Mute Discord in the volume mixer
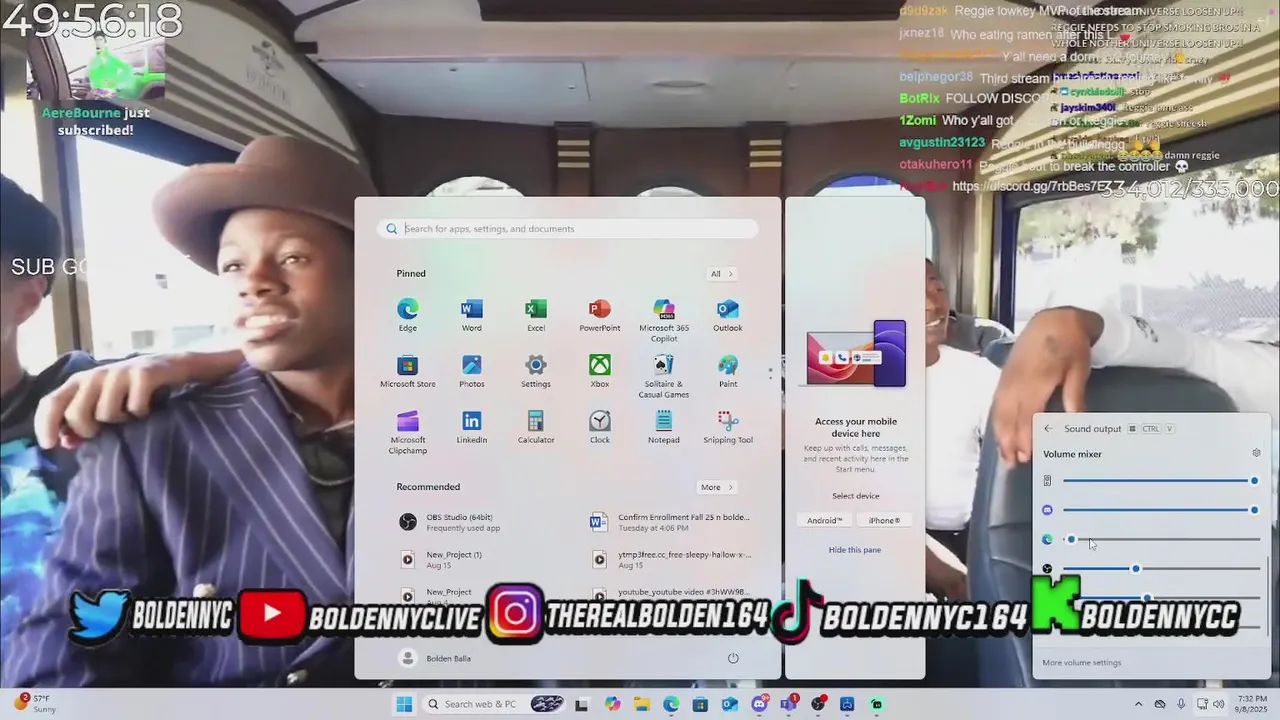 pyautogui.click(x=1047, y=510)
